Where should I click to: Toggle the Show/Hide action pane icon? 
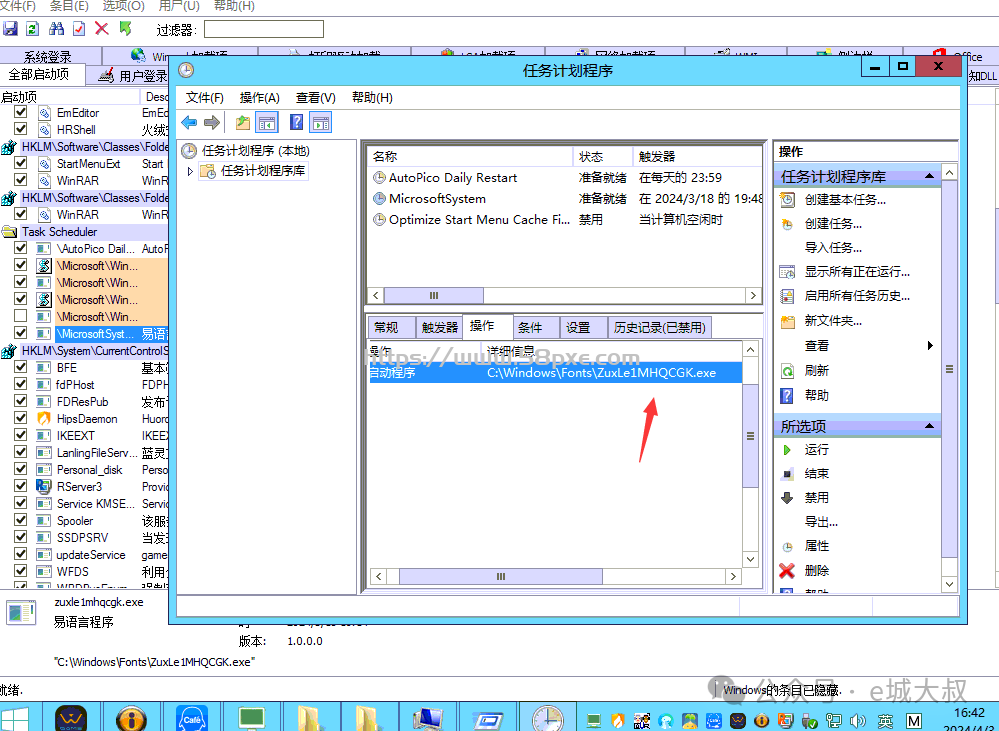[x=320, y=122]
